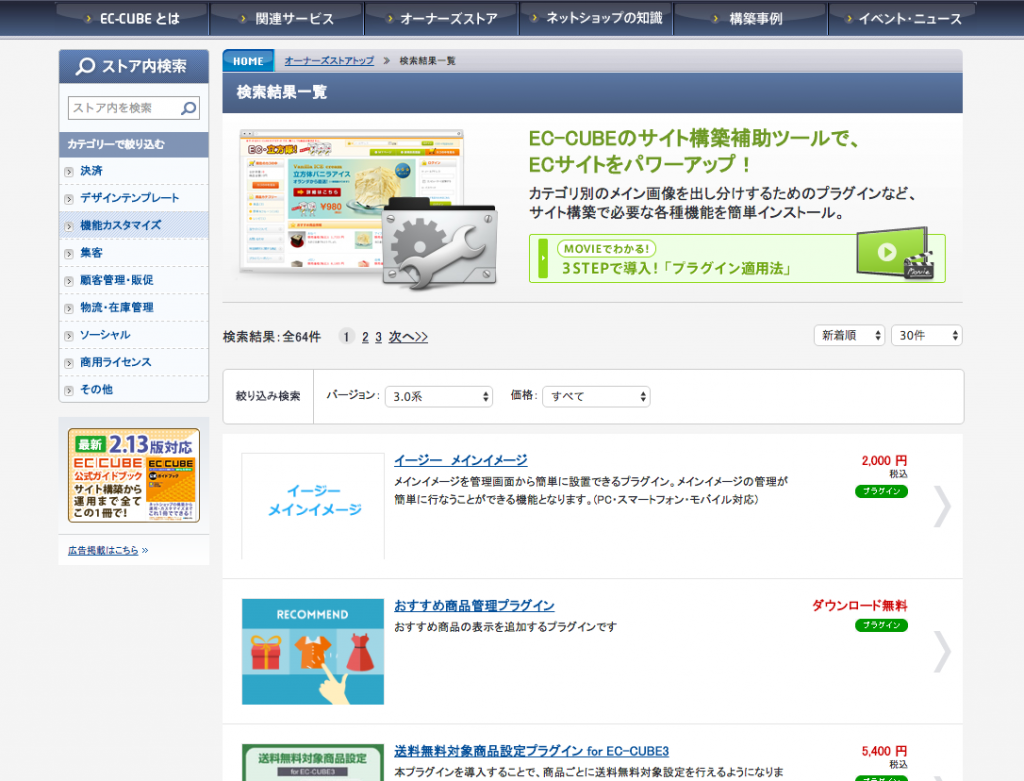Select the デザインテンプレート category

(129, 199)
